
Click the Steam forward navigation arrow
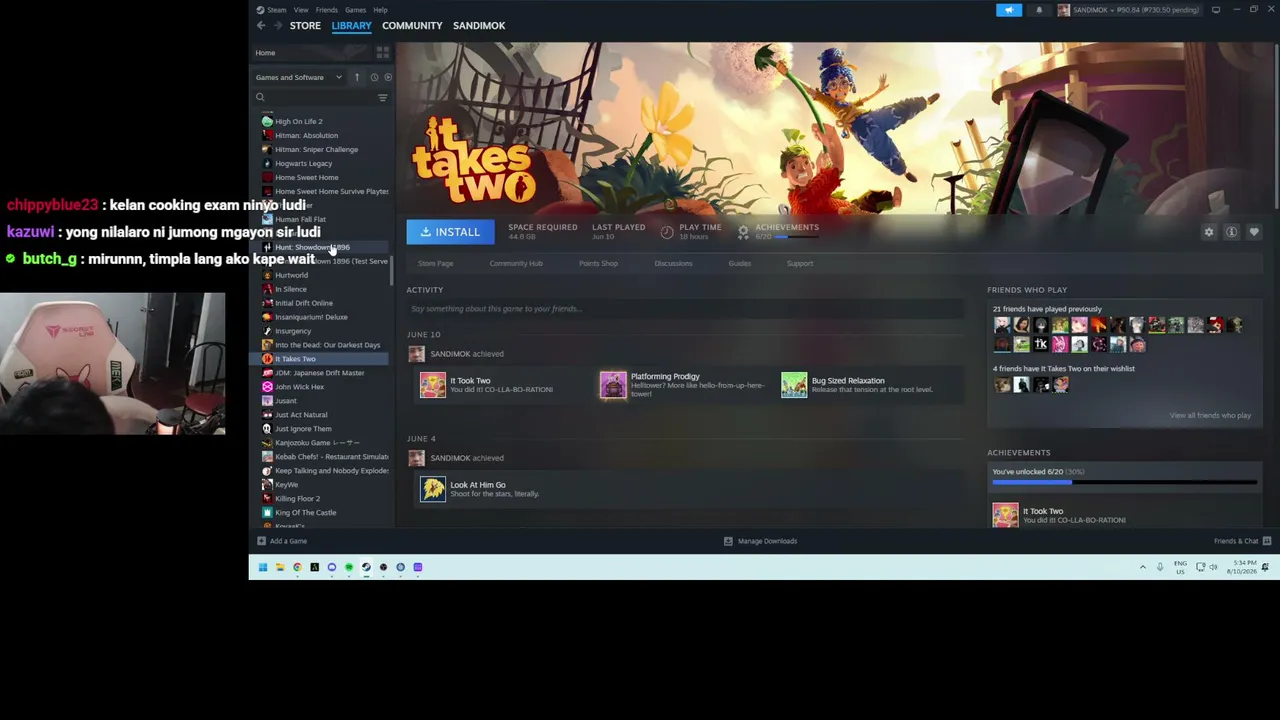pos(276,26)
